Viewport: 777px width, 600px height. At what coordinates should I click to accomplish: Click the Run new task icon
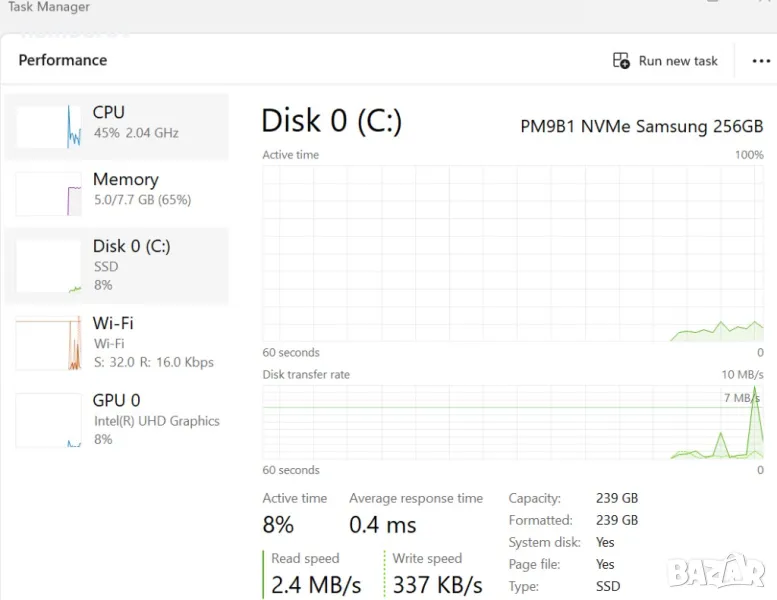tap(621, 61)
